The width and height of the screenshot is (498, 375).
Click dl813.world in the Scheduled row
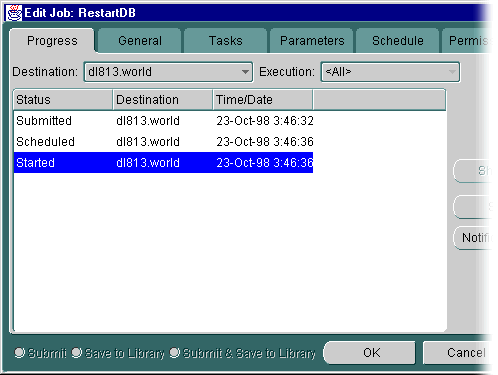[148, 142]
